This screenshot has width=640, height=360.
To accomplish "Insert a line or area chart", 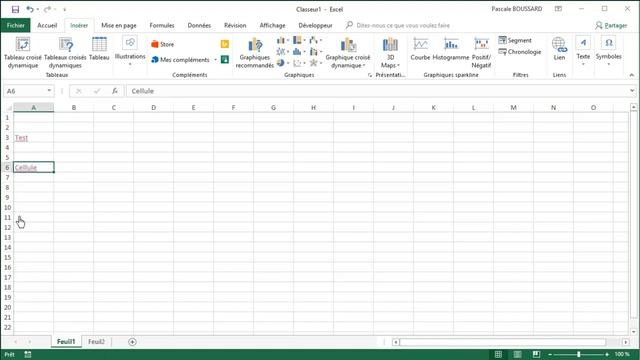I will click(282, 51).
